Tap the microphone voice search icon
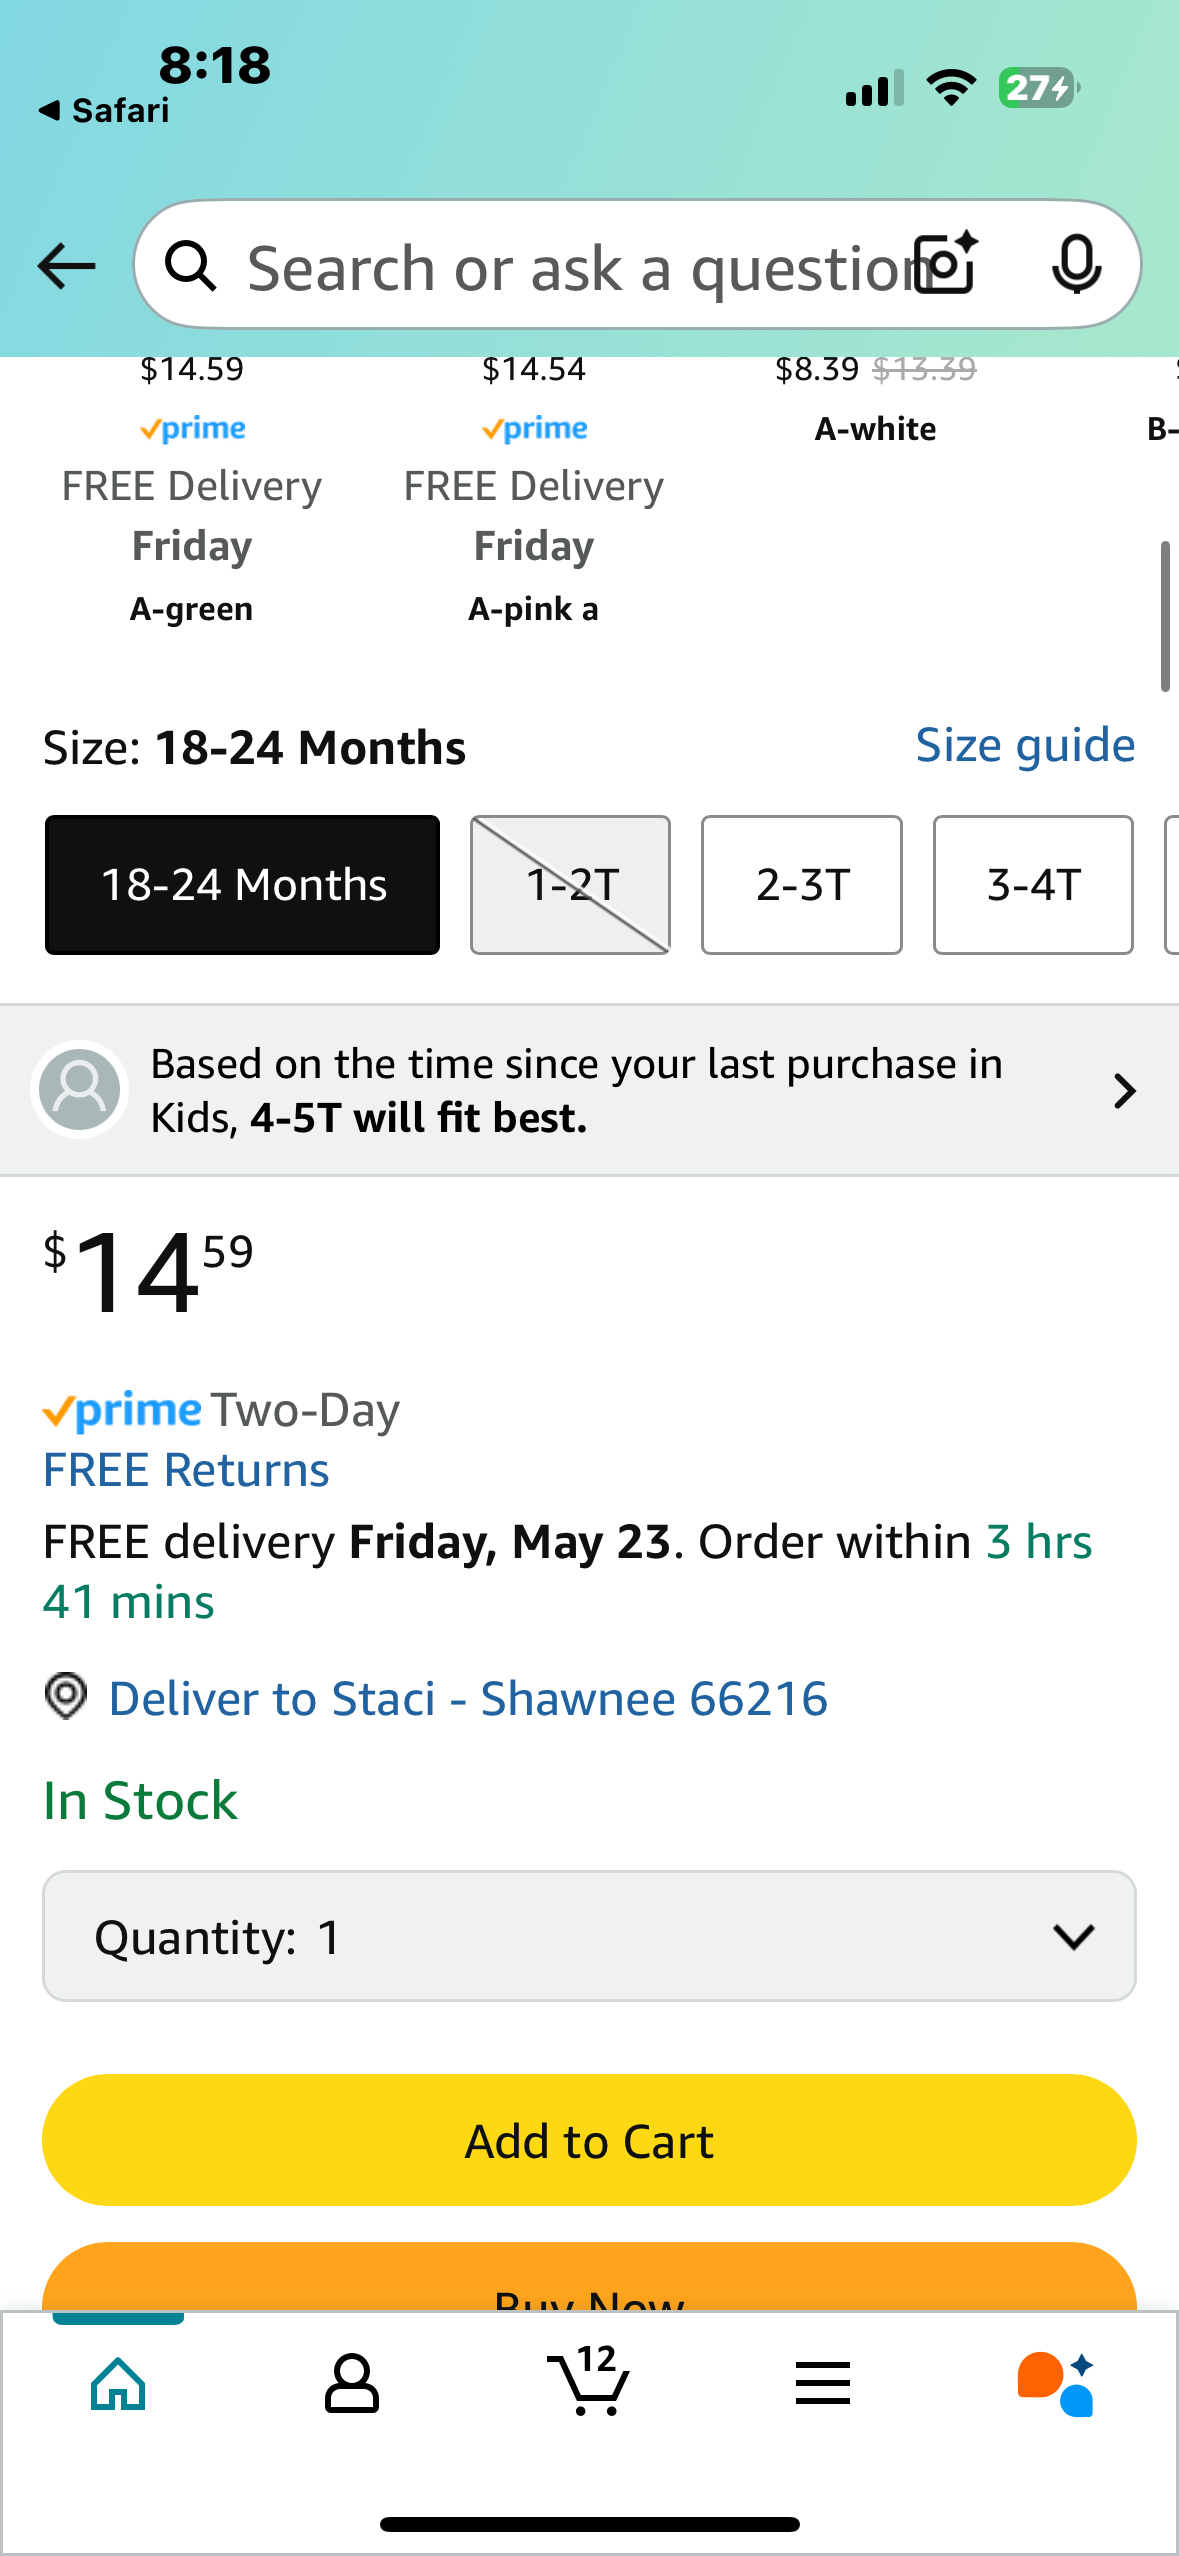The height and width of the screenshot is (2556, 1179). pyautogui.click(x=1077, y=265)
